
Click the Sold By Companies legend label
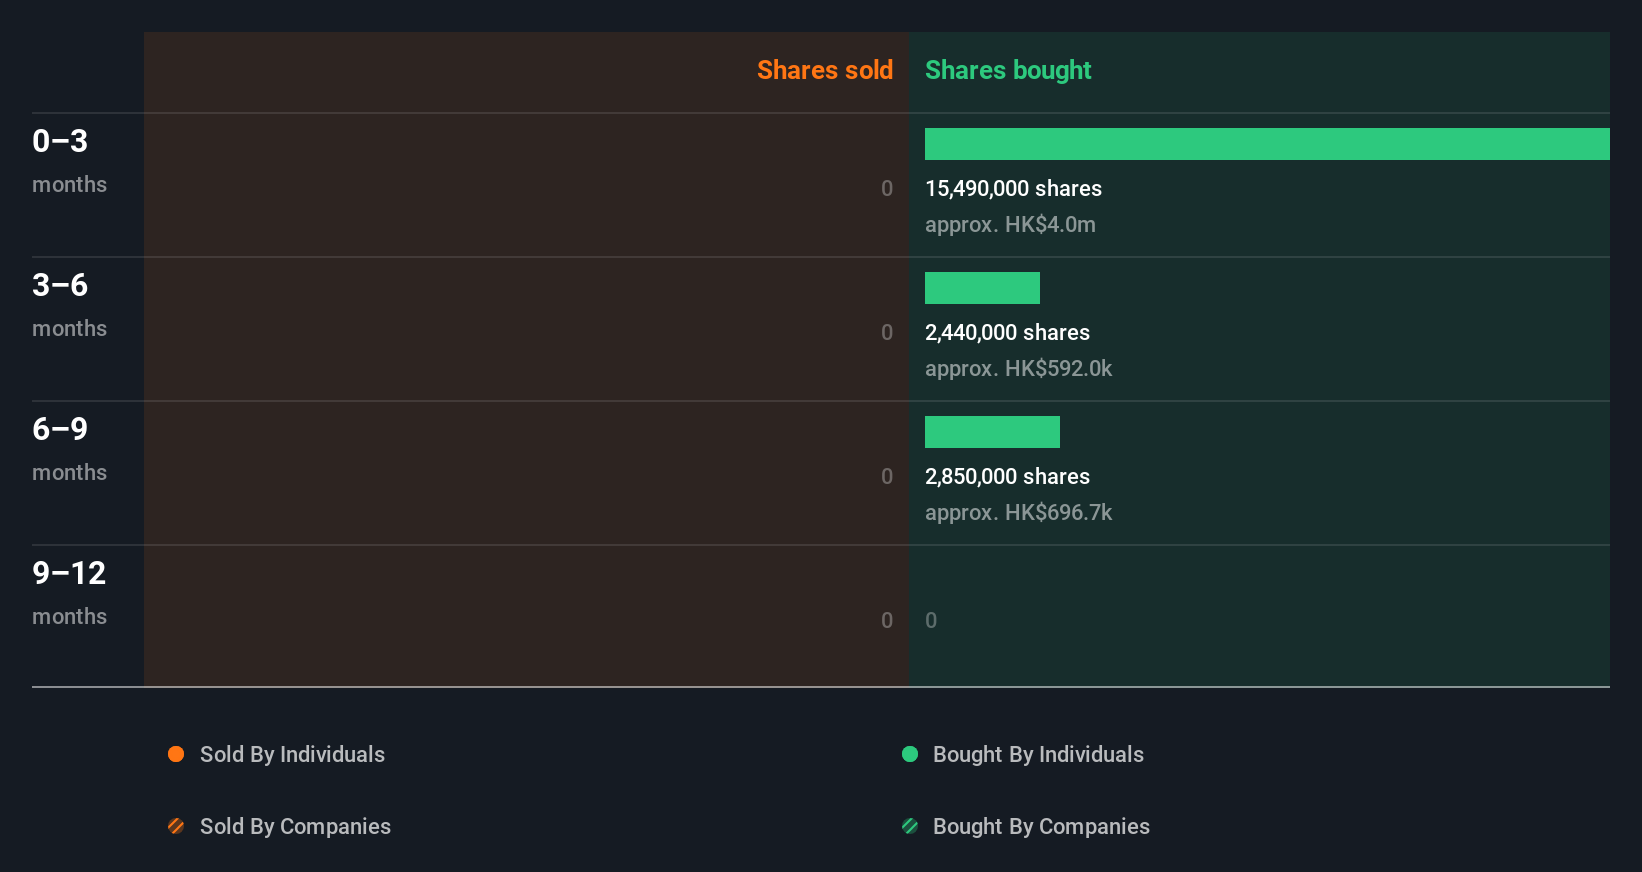click(295, 826)
